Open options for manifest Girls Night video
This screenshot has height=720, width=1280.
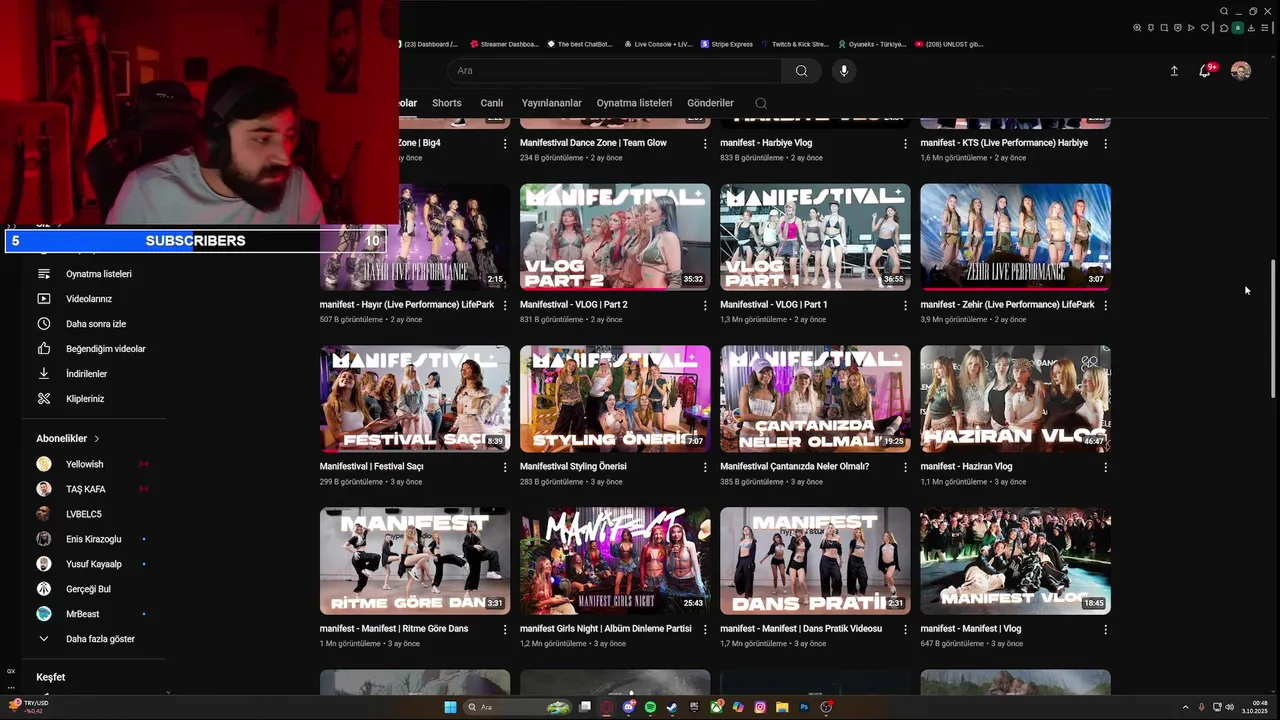click(x=705, y=629)
